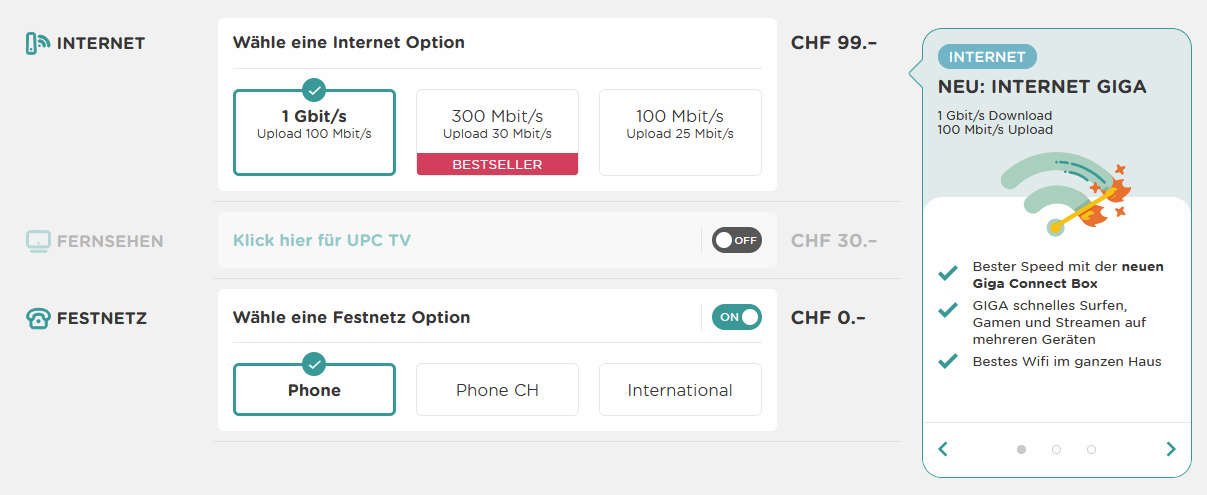This screenshot has width=1207, height=495.
Task: Click checkmark beside Giga Connect Box feature
Action: click(x=948, y=273)
